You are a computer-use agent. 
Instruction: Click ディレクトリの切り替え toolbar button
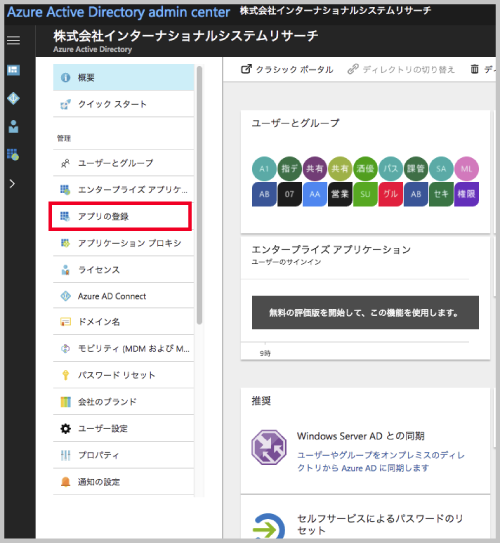401,70
